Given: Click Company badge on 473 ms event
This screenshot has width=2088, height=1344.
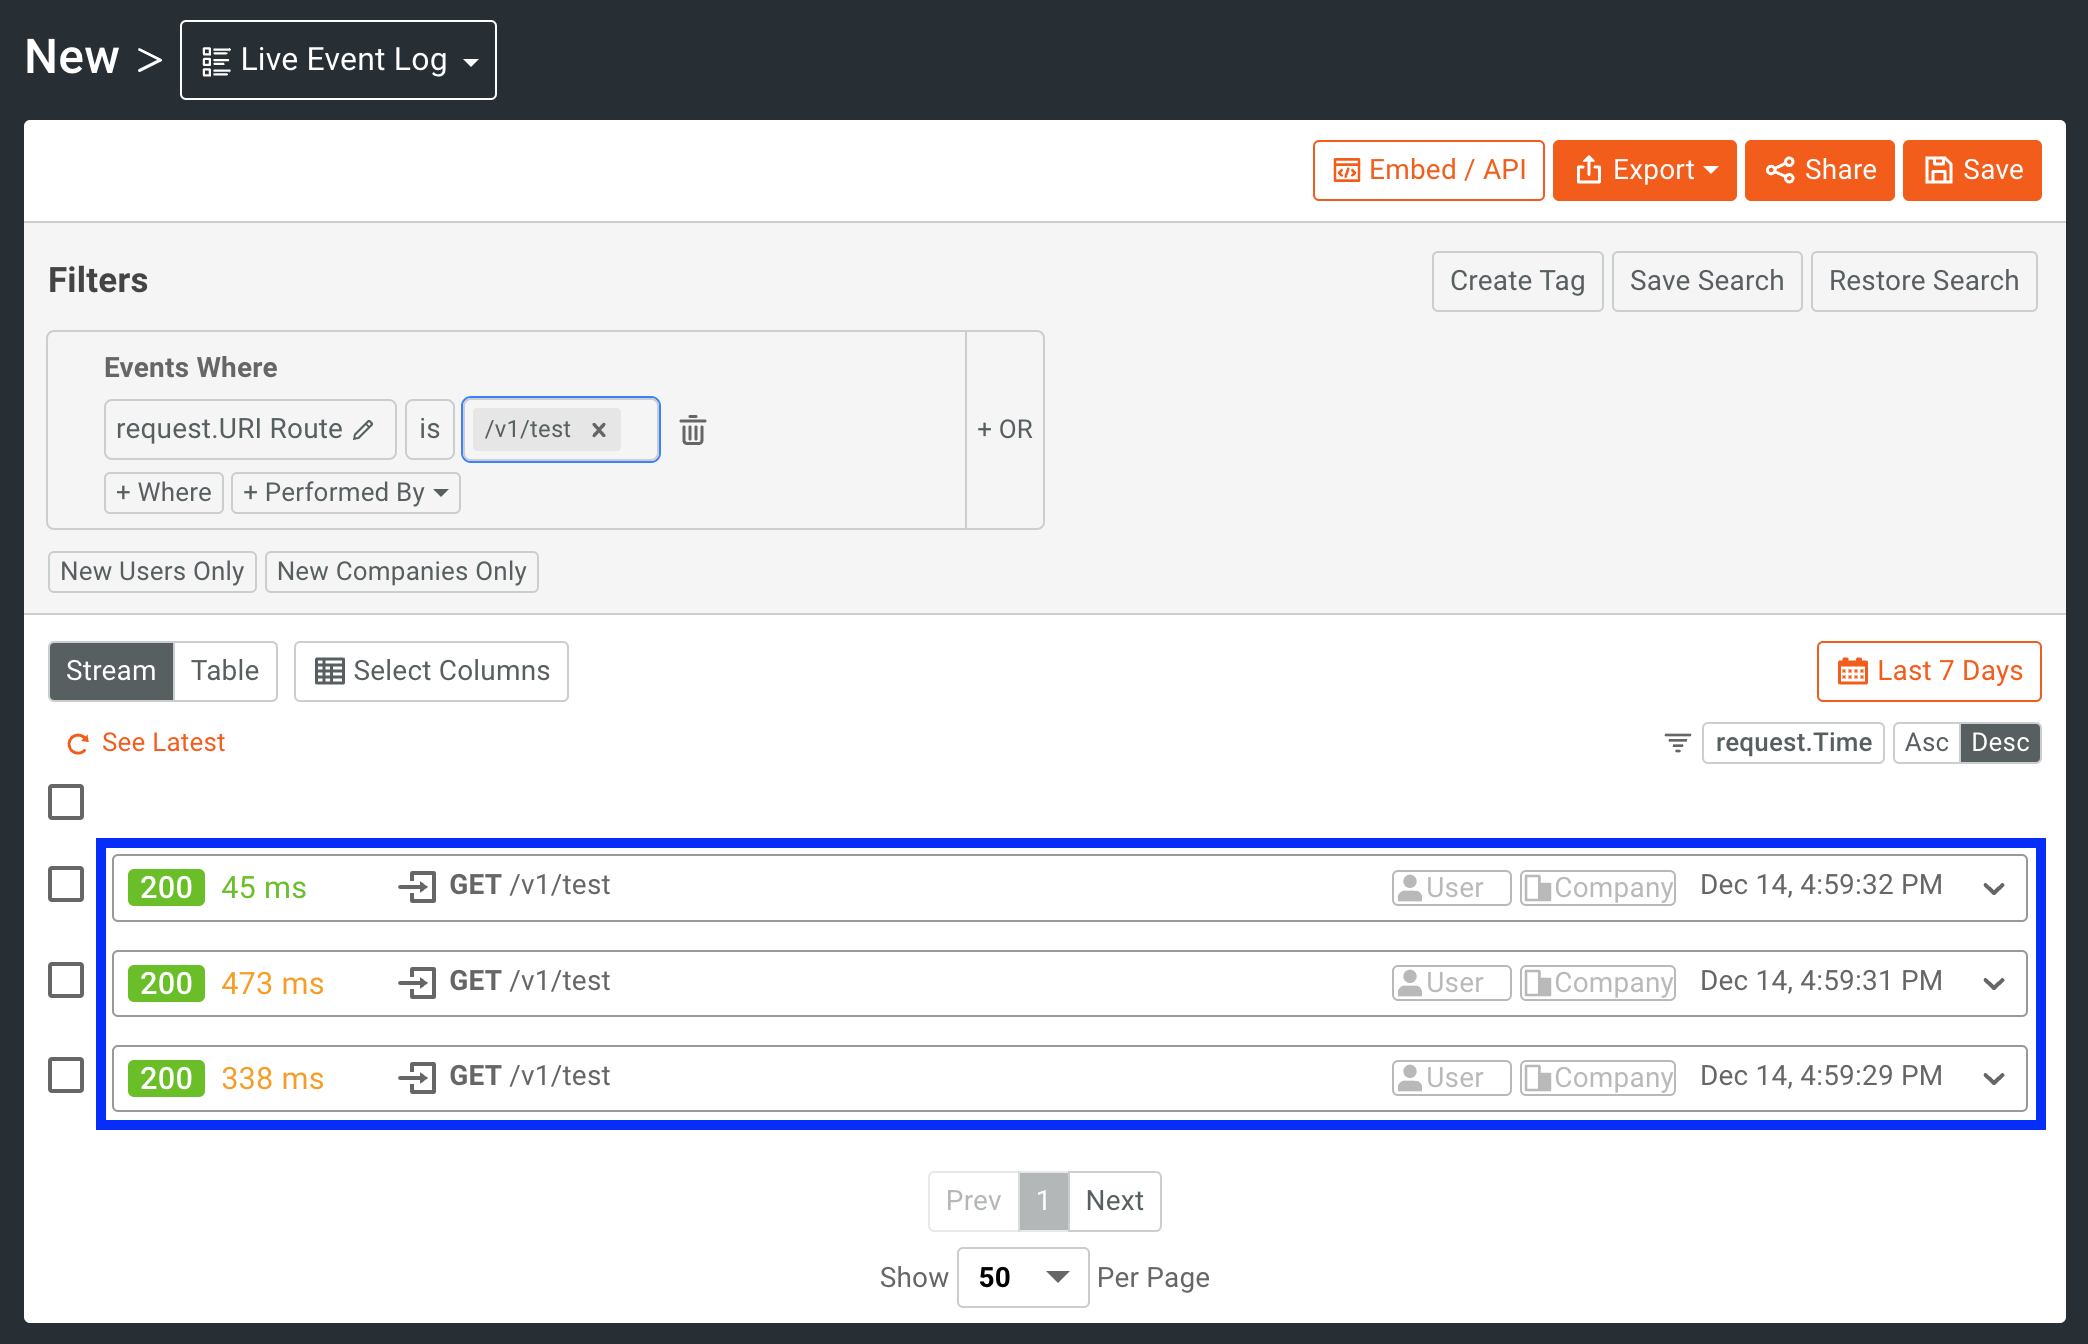Looking at the screenshot, I should [1597, 983].
